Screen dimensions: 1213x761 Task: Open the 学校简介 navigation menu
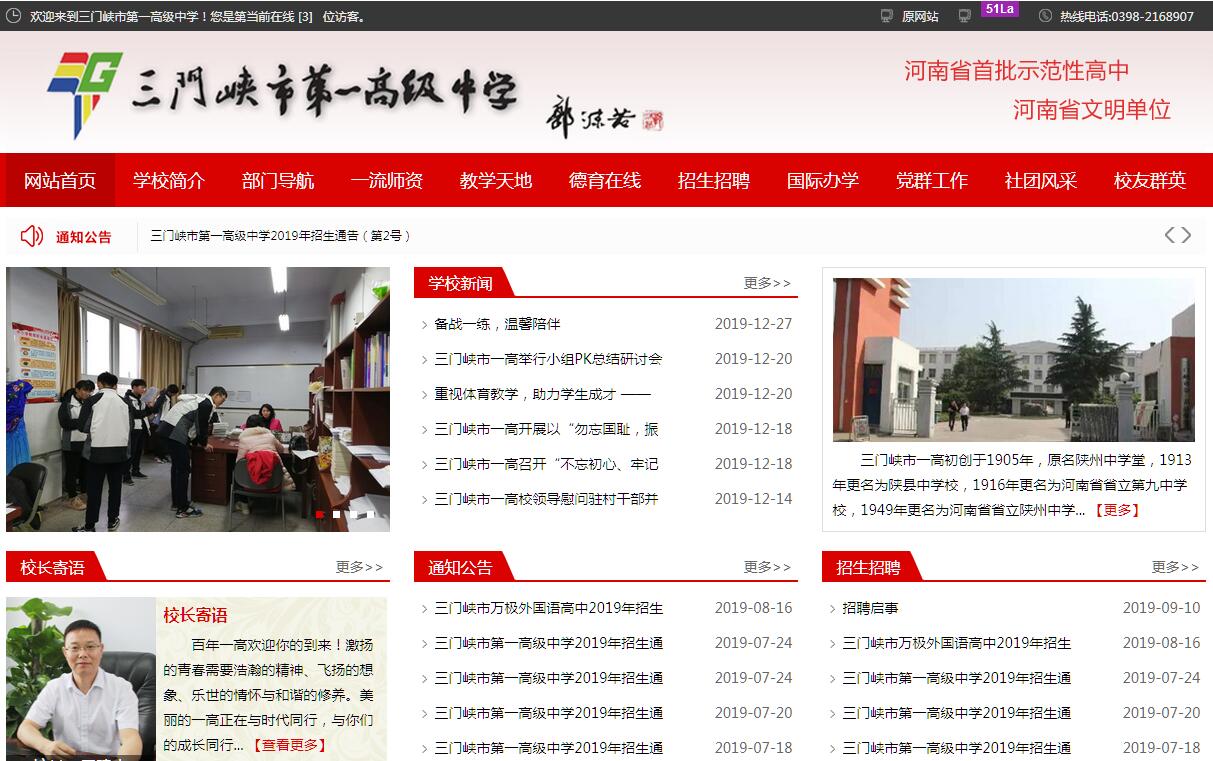(x=169, y=181)
